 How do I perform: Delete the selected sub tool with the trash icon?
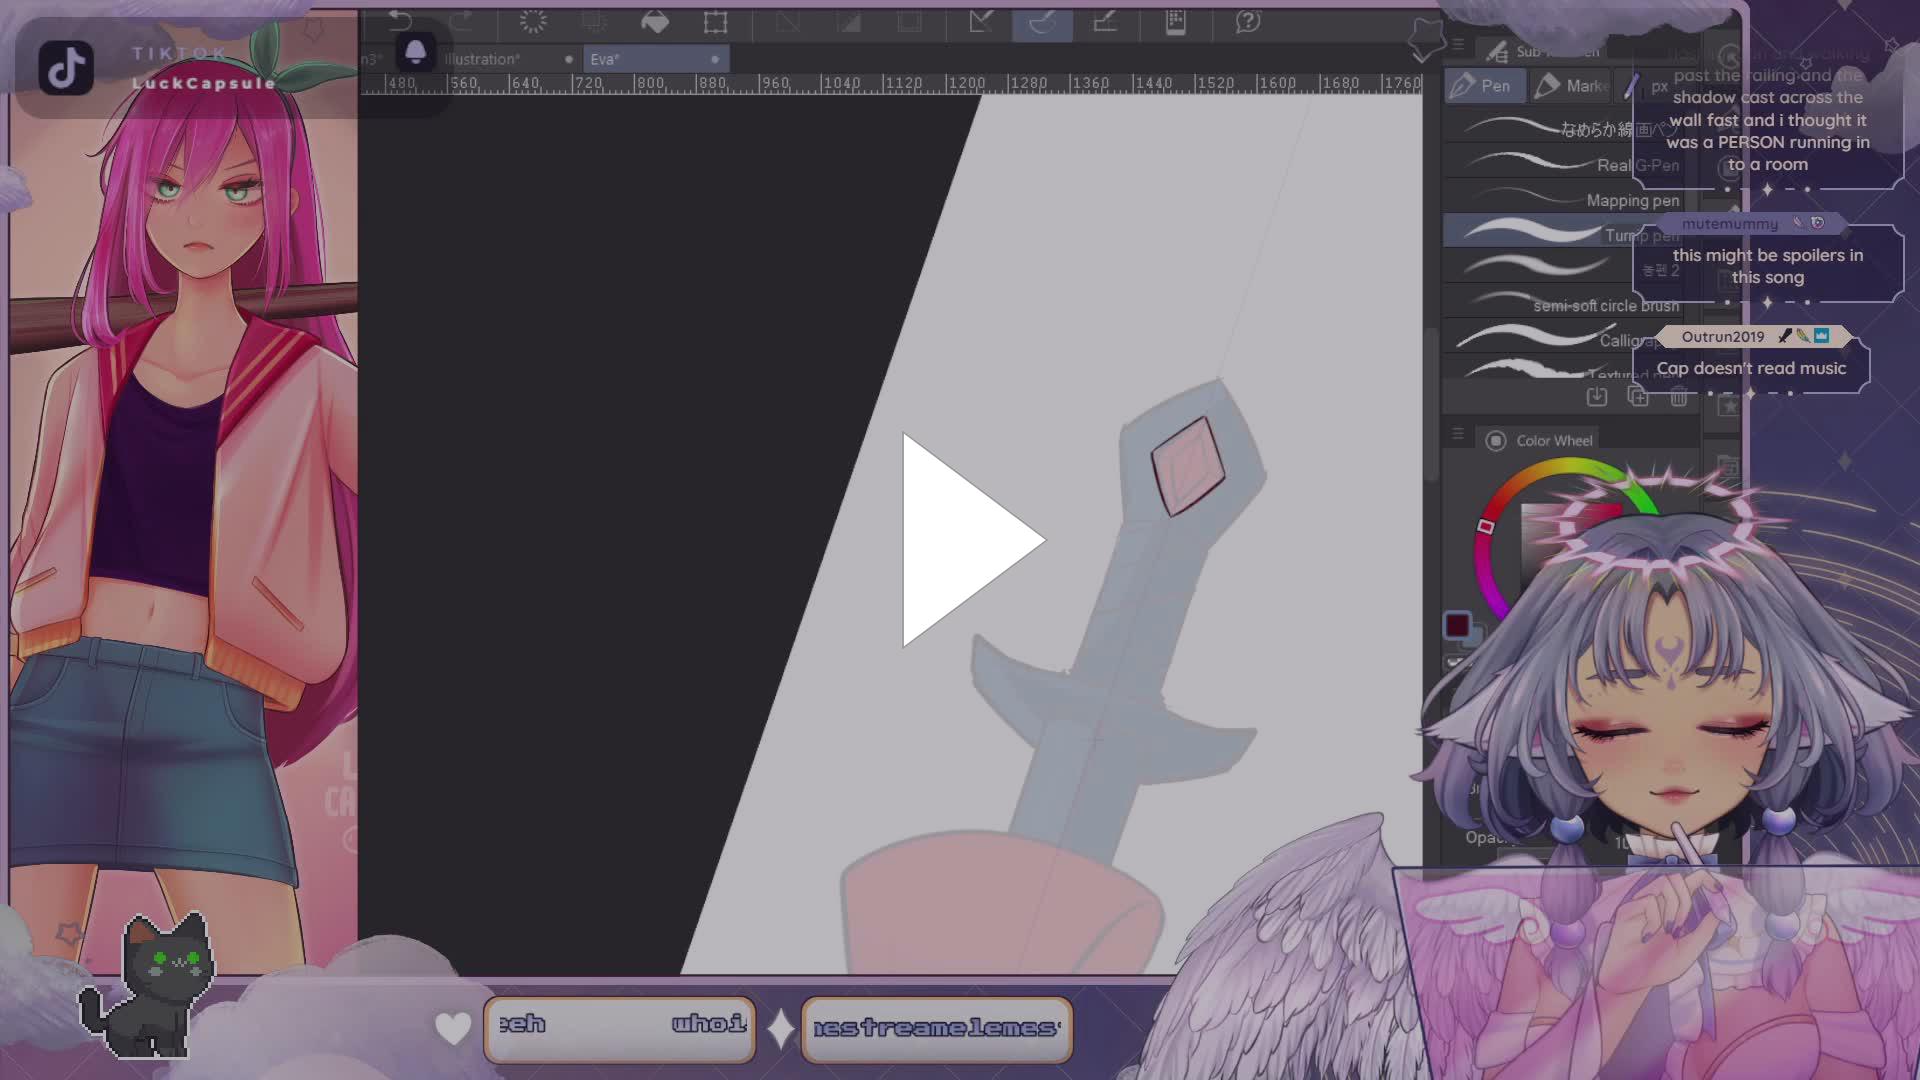tap(1678, 398)
